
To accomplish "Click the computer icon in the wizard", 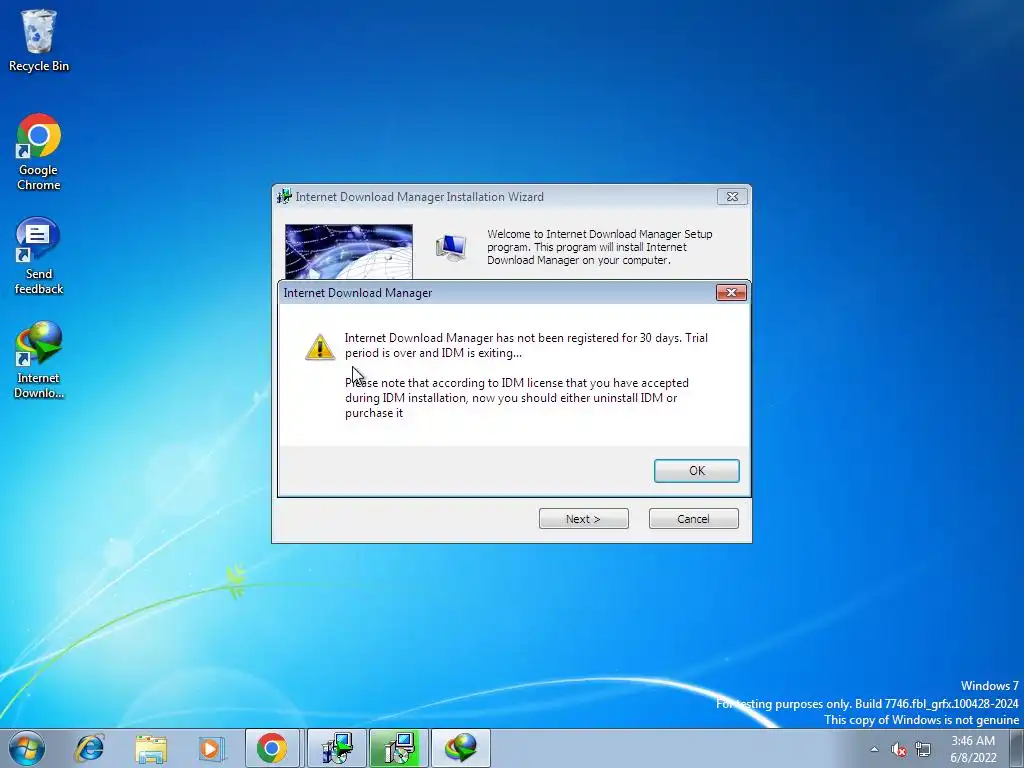I will (x=451, y=248).
